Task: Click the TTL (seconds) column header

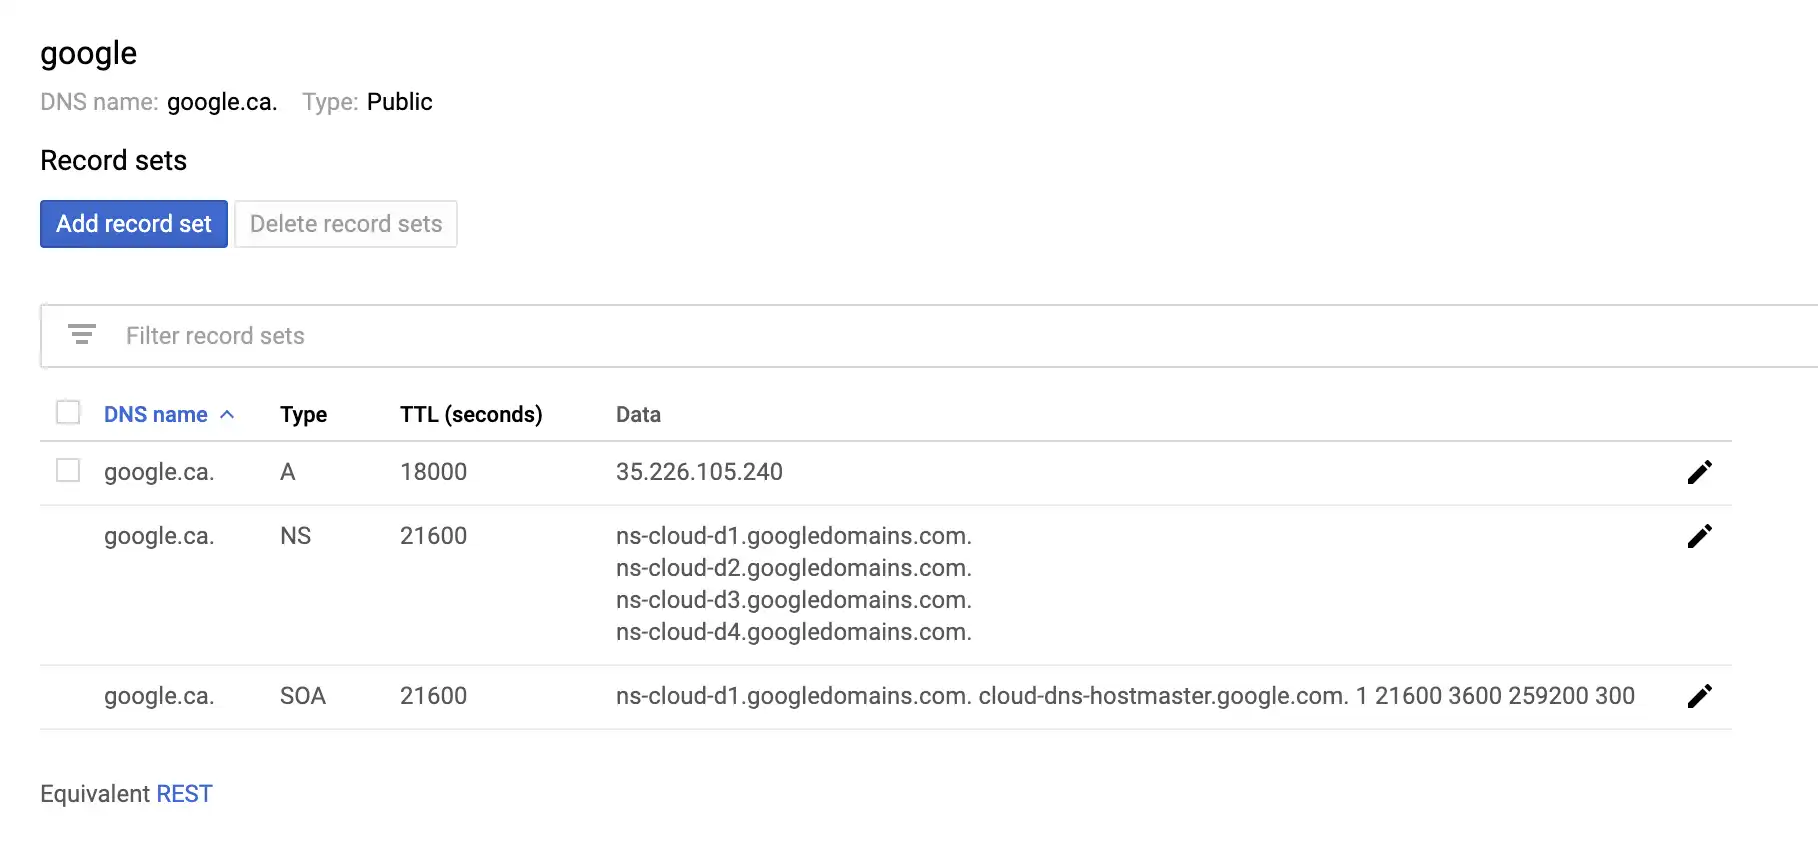Action: click(x=471, y=414)
